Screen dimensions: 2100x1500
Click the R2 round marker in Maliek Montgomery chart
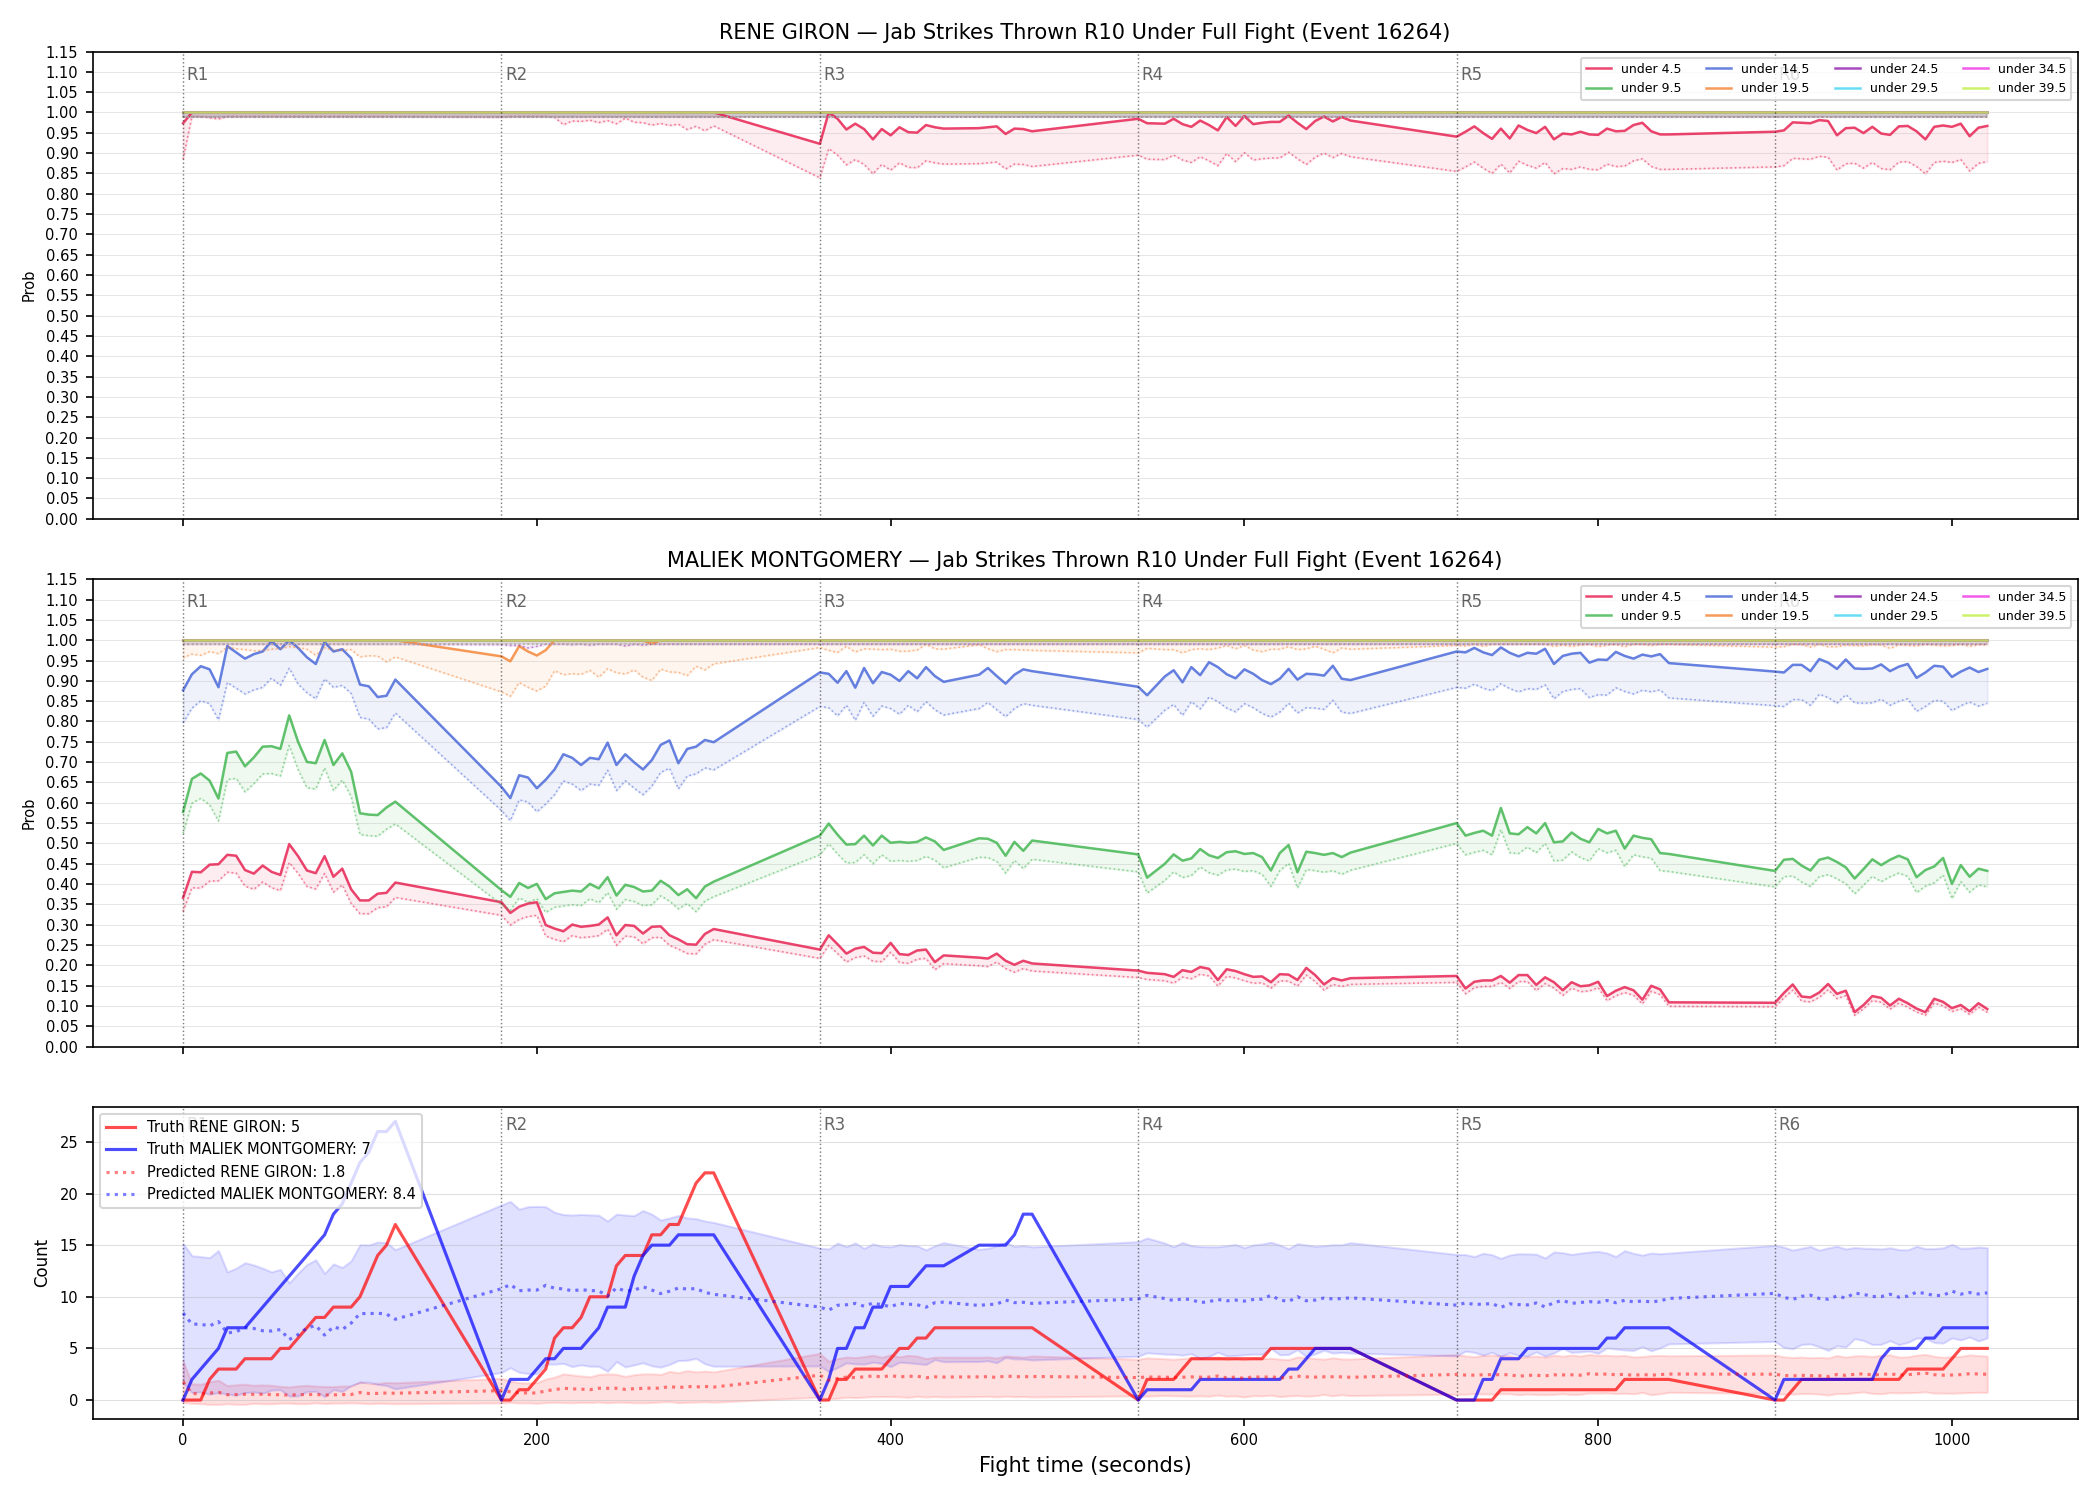point(516,601)
